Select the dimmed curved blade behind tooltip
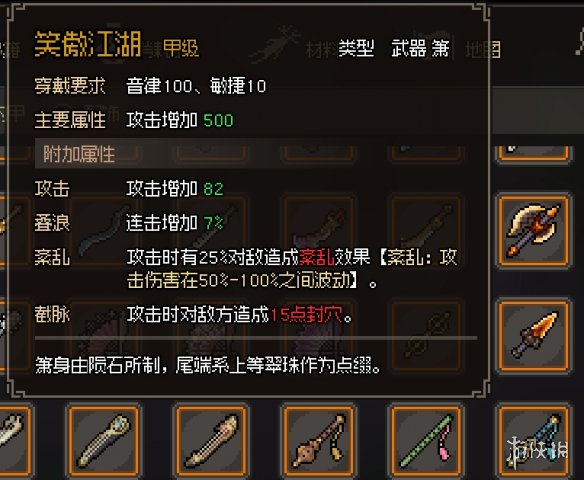584x480 pixels. [x=103, y=231]
